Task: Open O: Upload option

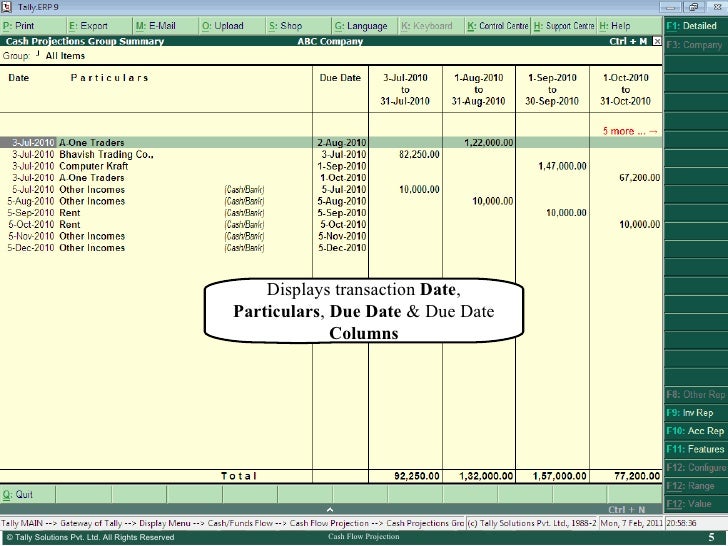Action: click(x=232, y=26)
